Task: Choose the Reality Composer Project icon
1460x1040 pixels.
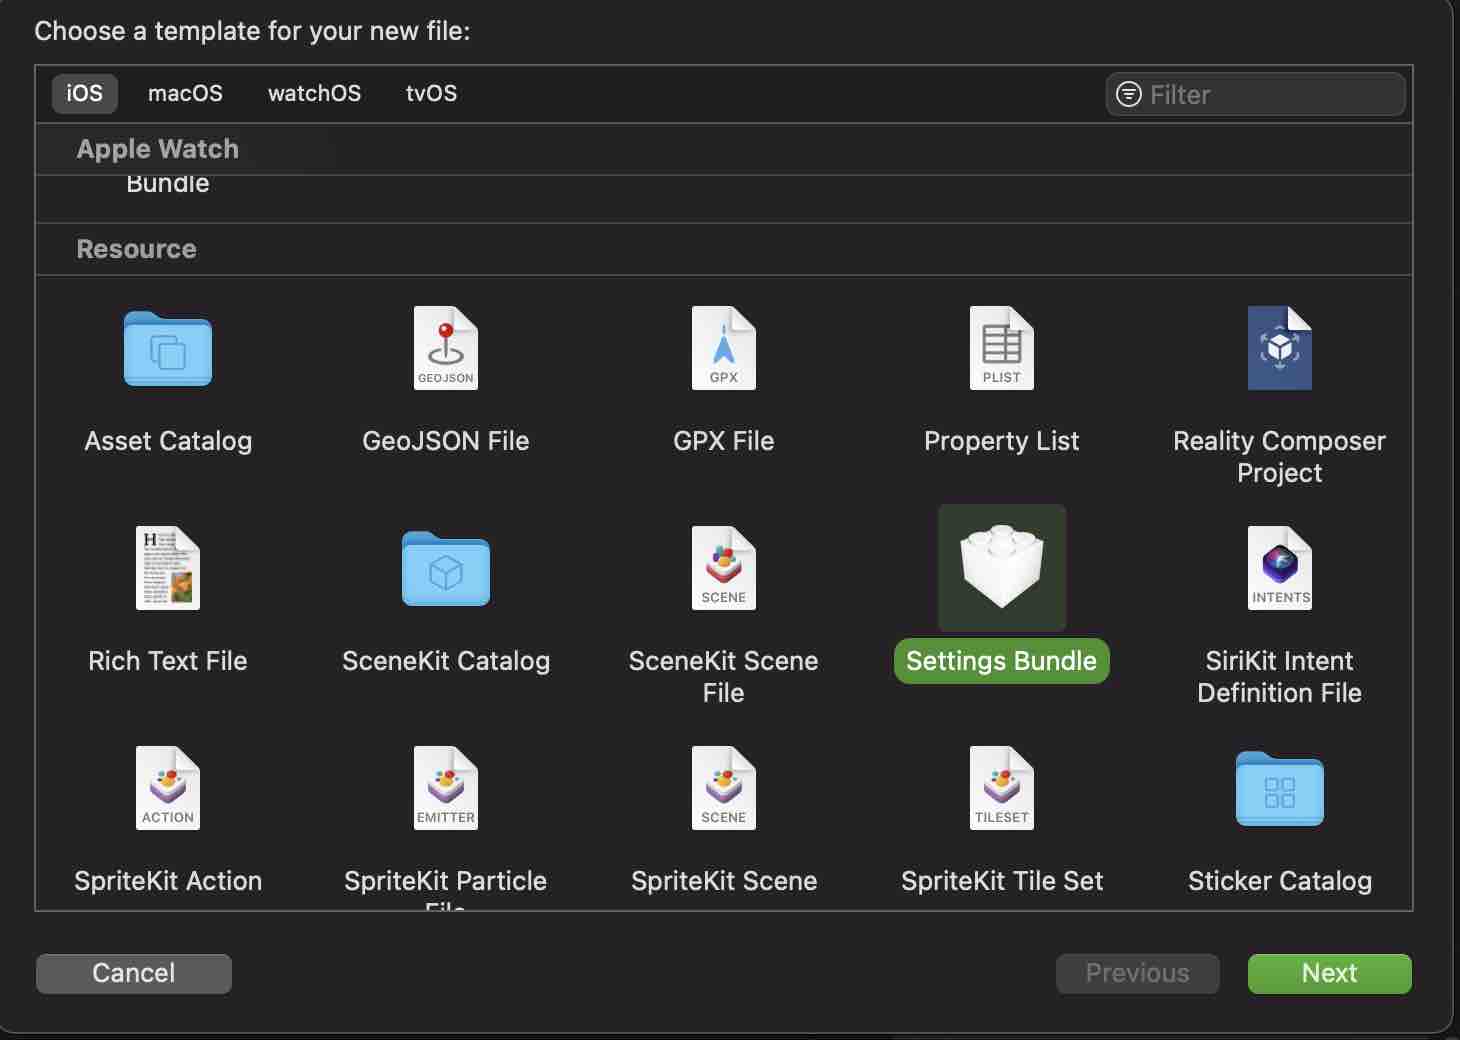Action: [x=1280, y=348]
